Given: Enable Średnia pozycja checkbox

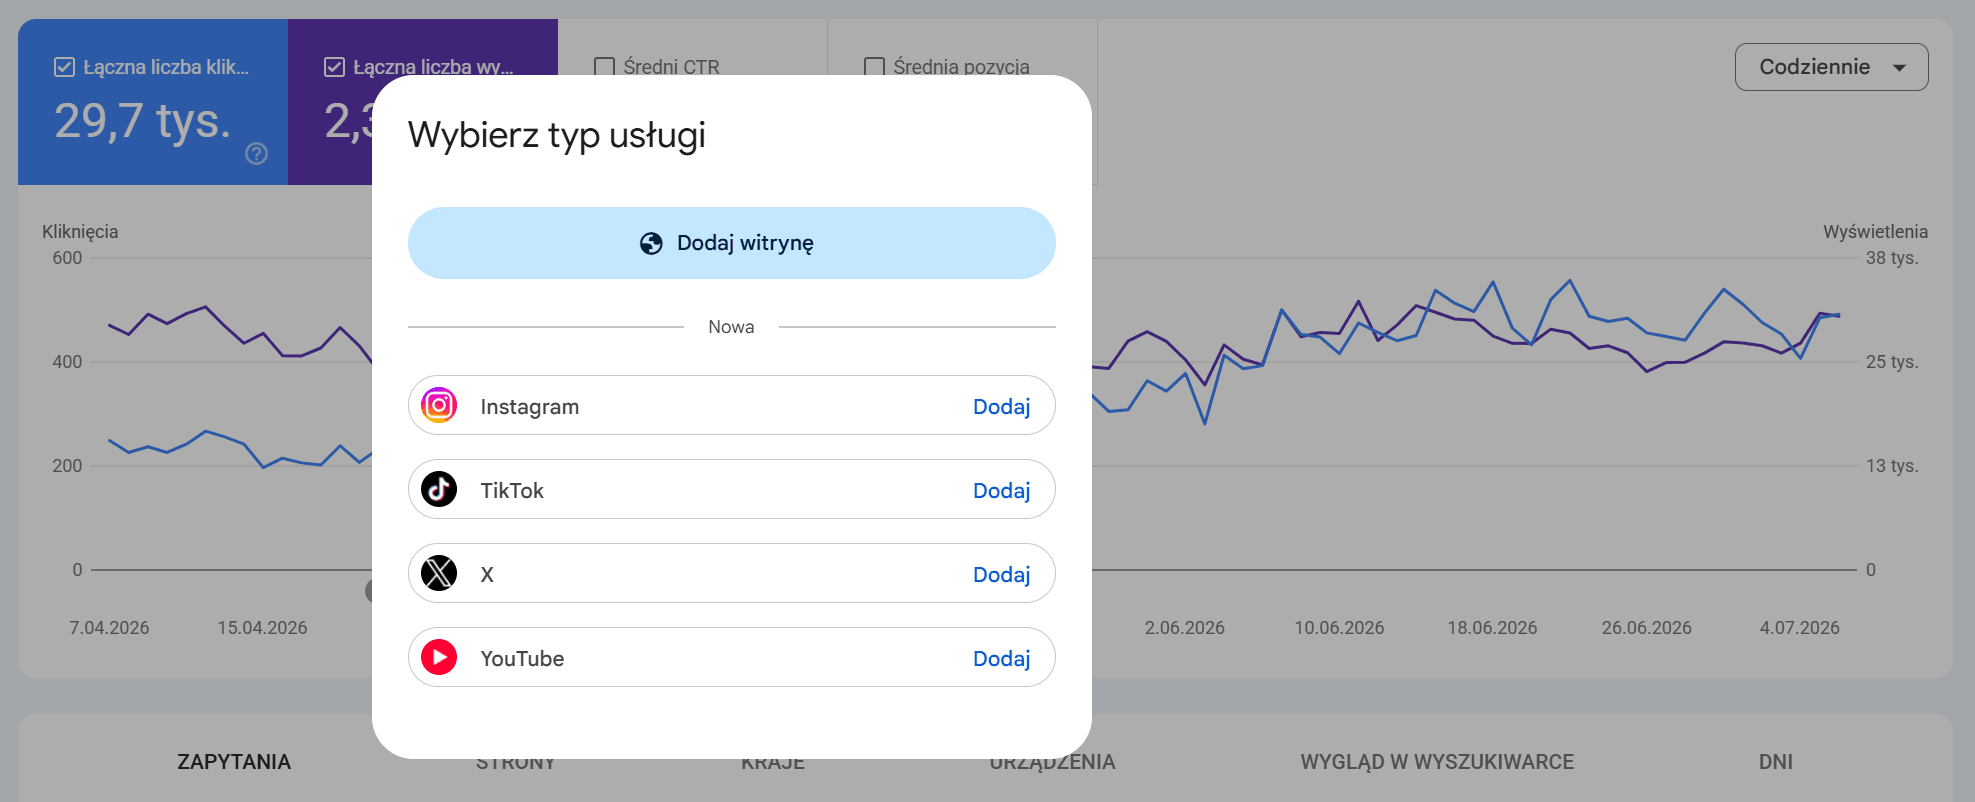Looking at the screenshot, I should click(874, 67).
